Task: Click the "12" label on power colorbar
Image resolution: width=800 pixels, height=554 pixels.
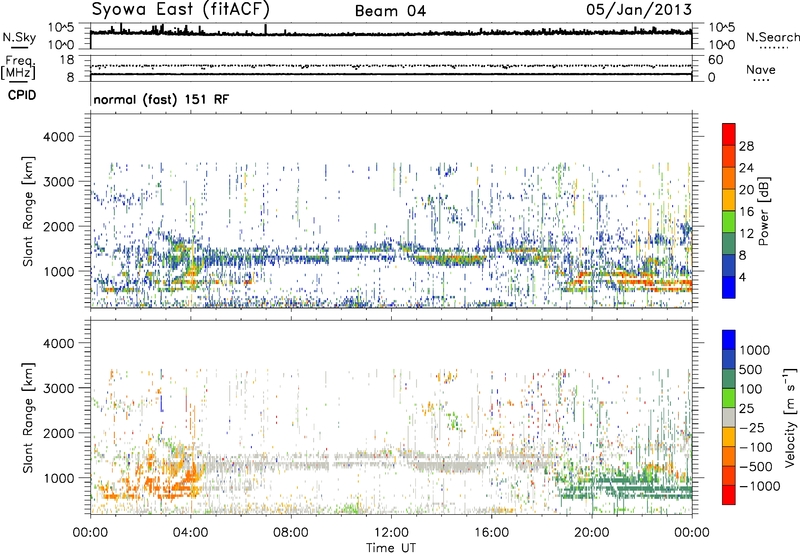Action: 746,234
